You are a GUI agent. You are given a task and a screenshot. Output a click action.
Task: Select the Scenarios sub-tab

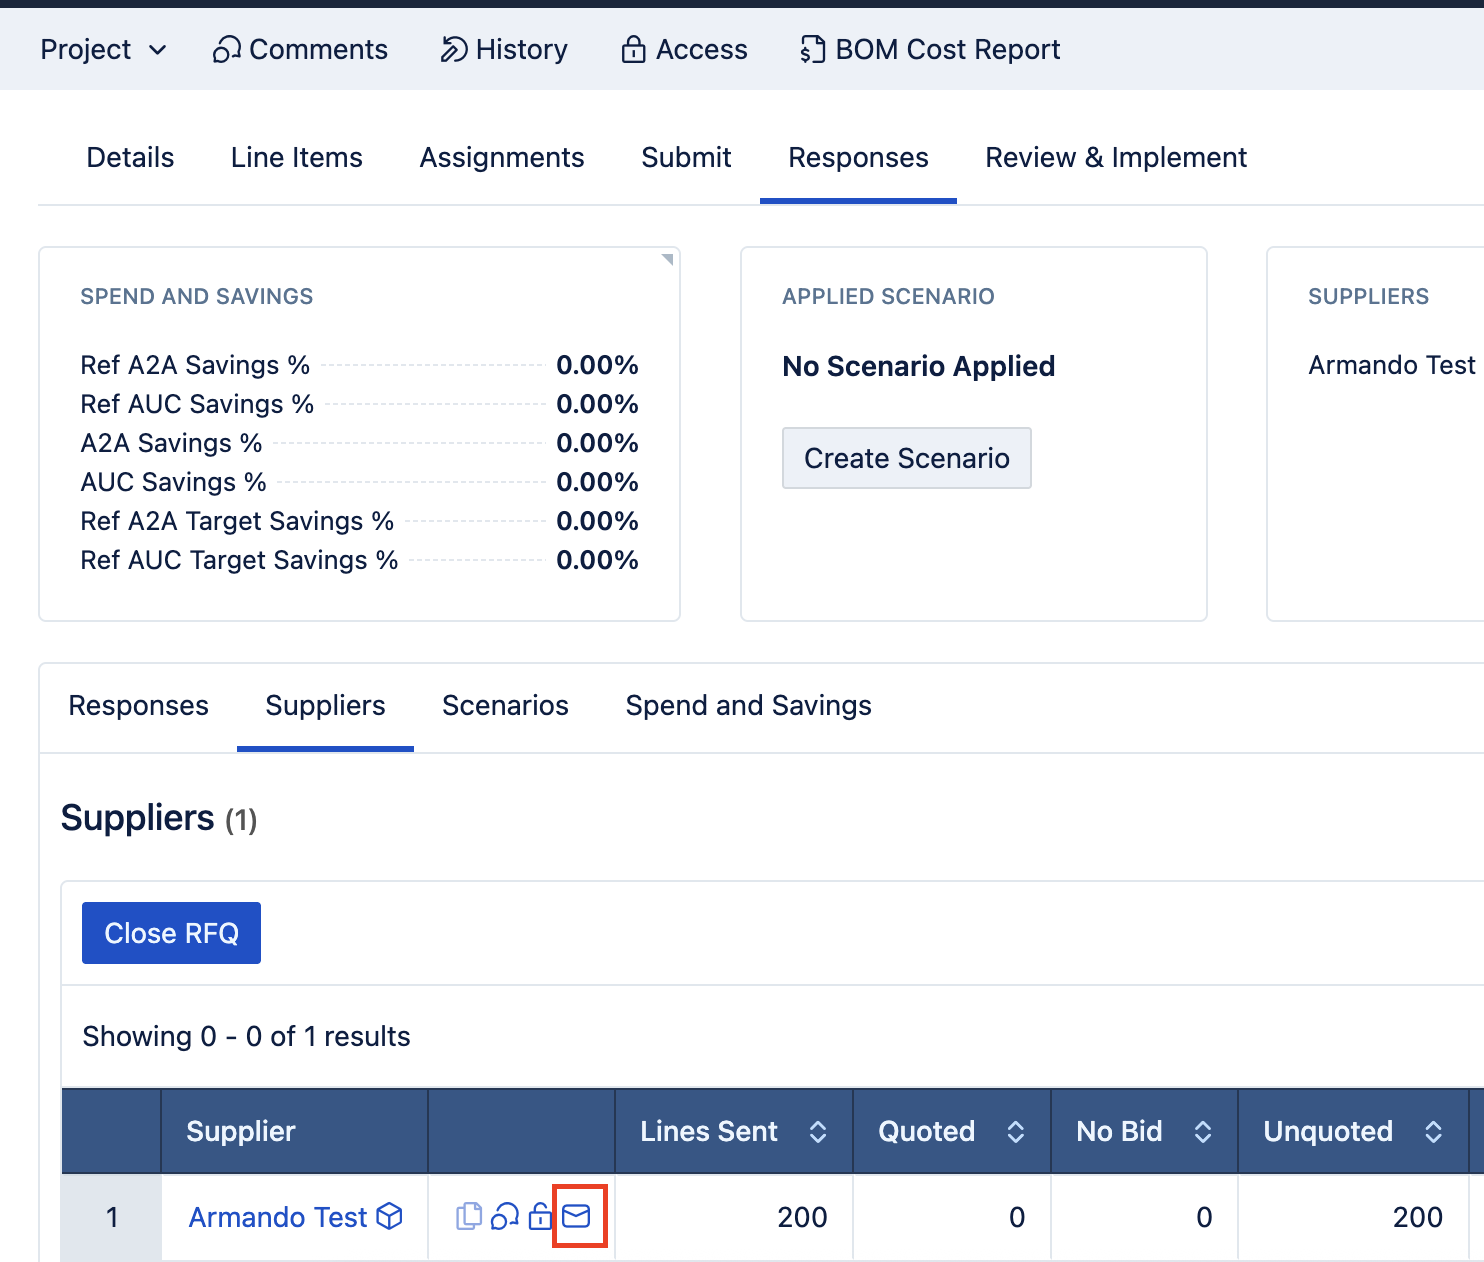point(505,705)
